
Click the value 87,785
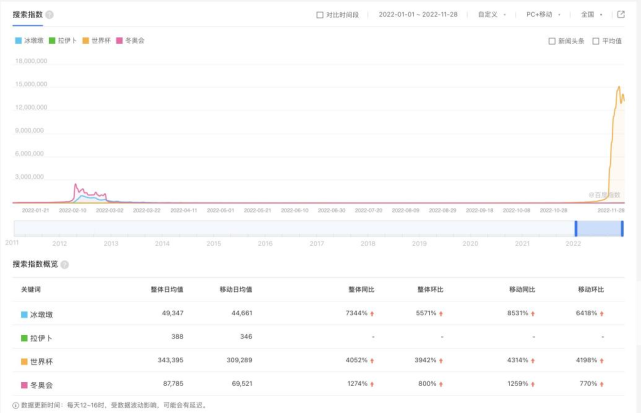[173, 384]
